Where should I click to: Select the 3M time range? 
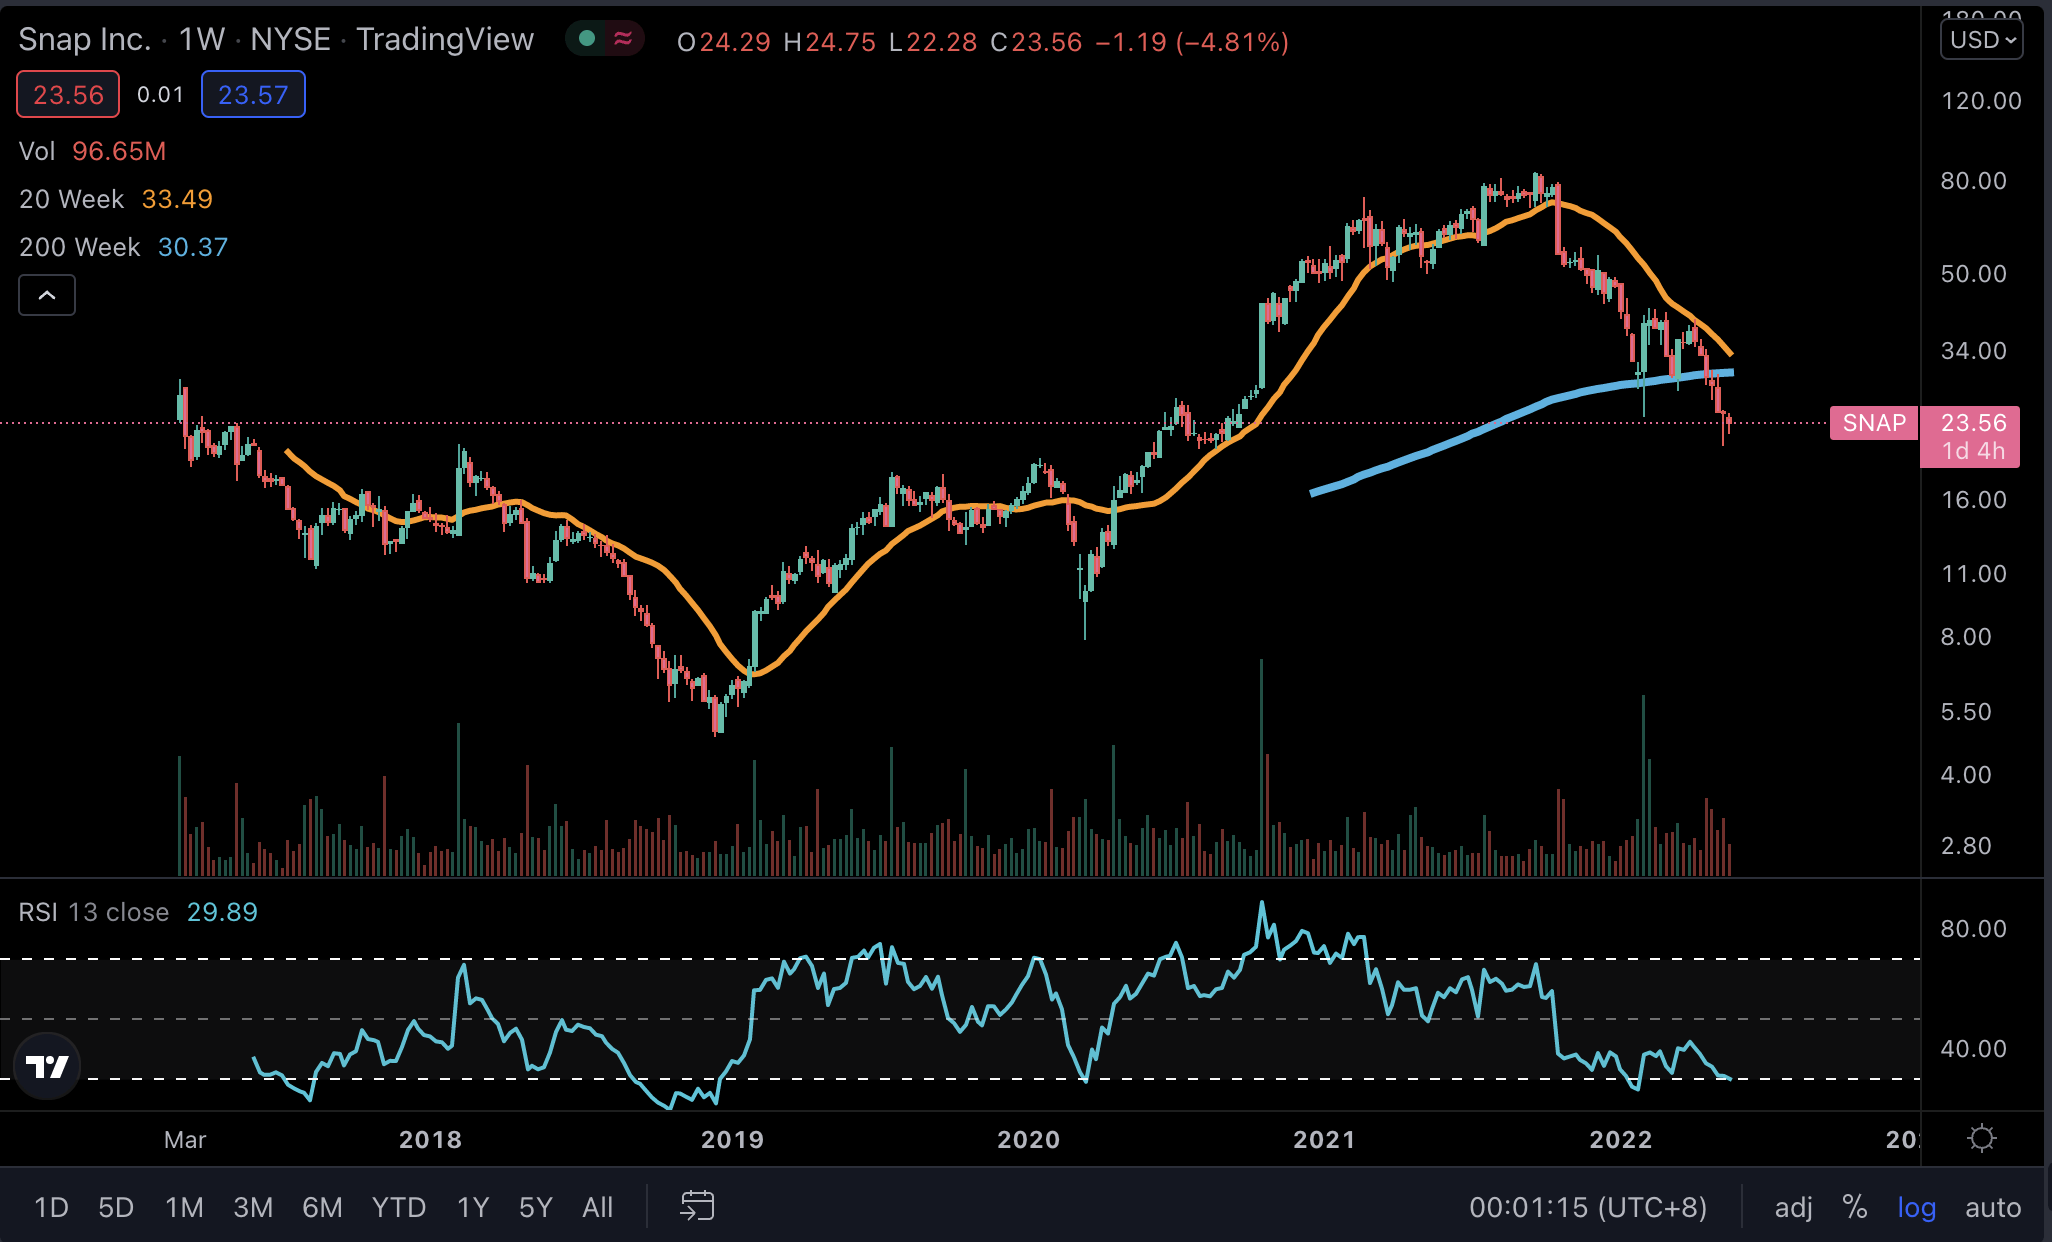click(253, 1207)
